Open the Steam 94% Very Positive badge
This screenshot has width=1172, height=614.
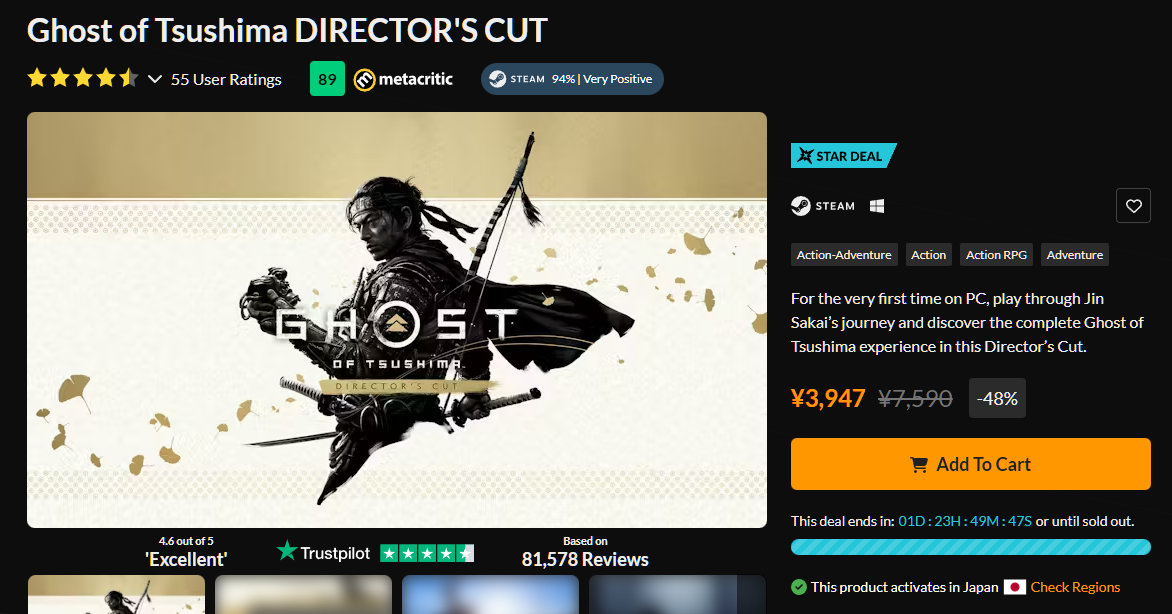[x=573, y=79]
